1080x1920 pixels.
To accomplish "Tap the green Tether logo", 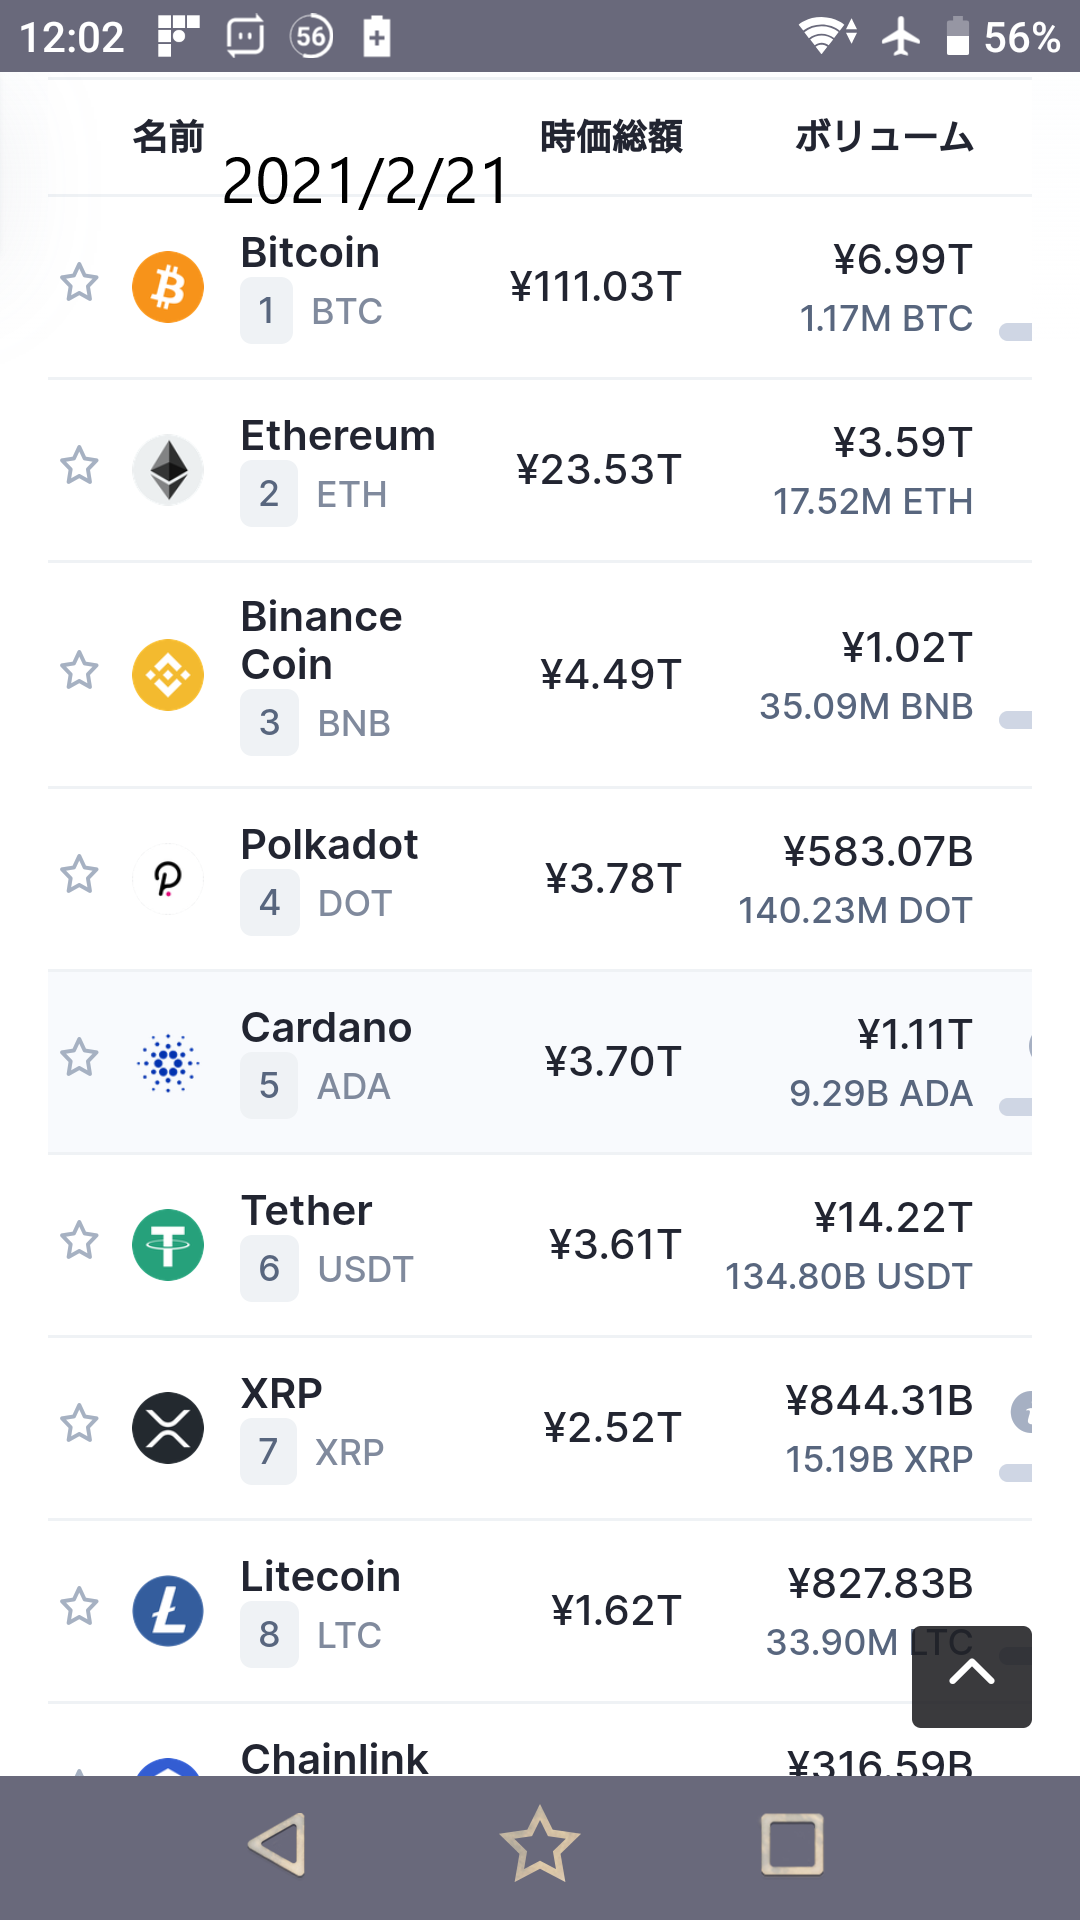I will point(168,1245).
